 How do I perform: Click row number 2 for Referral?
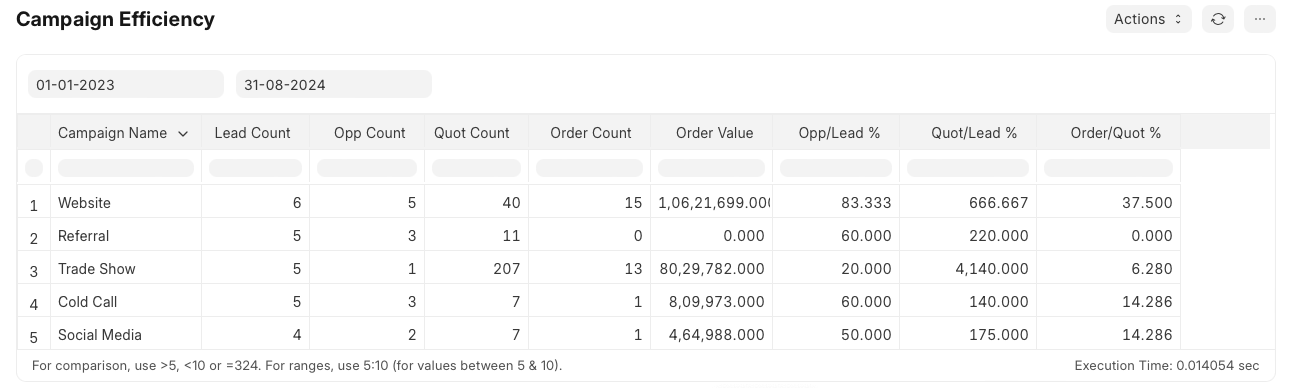[x=34, y=238]
